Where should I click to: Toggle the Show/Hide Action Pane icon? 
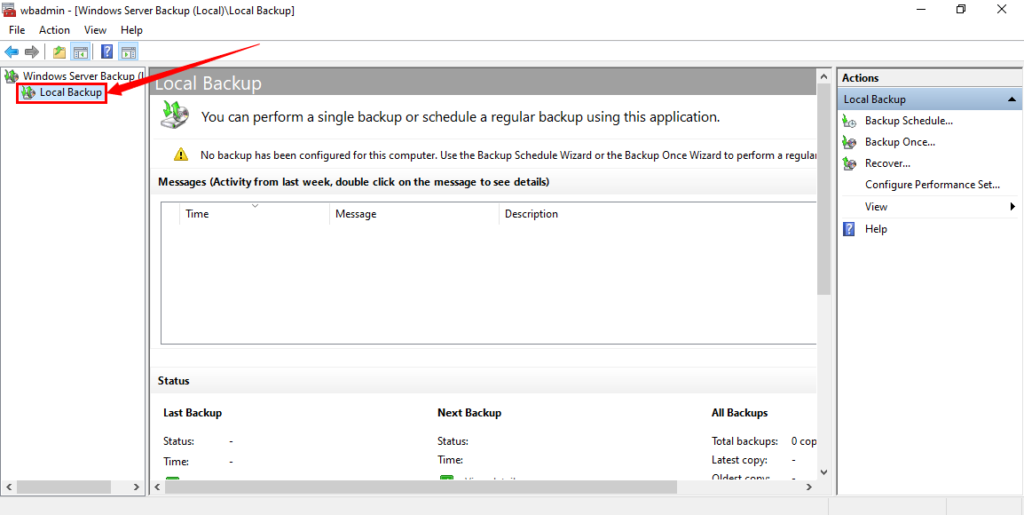(x=128, y=52)
